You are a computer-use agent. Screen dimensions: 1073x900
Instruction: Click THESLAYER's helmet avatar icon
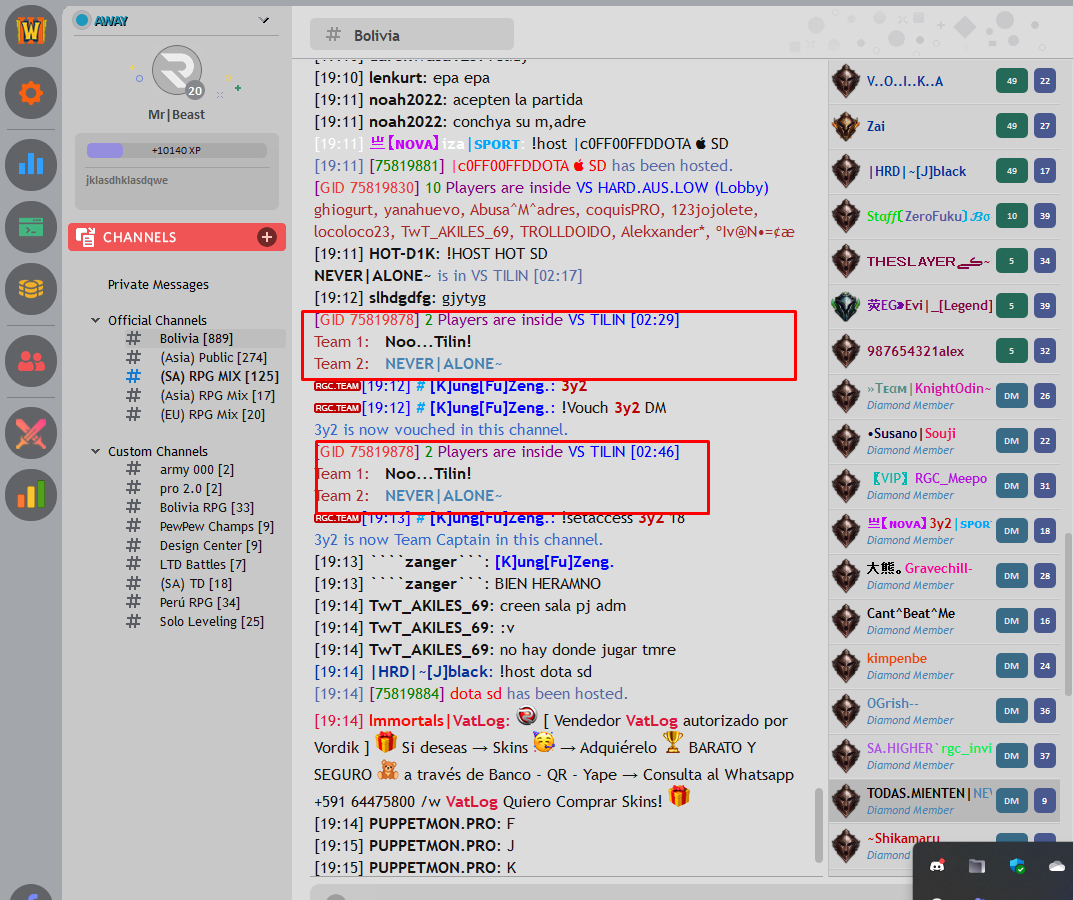[846, 261]
